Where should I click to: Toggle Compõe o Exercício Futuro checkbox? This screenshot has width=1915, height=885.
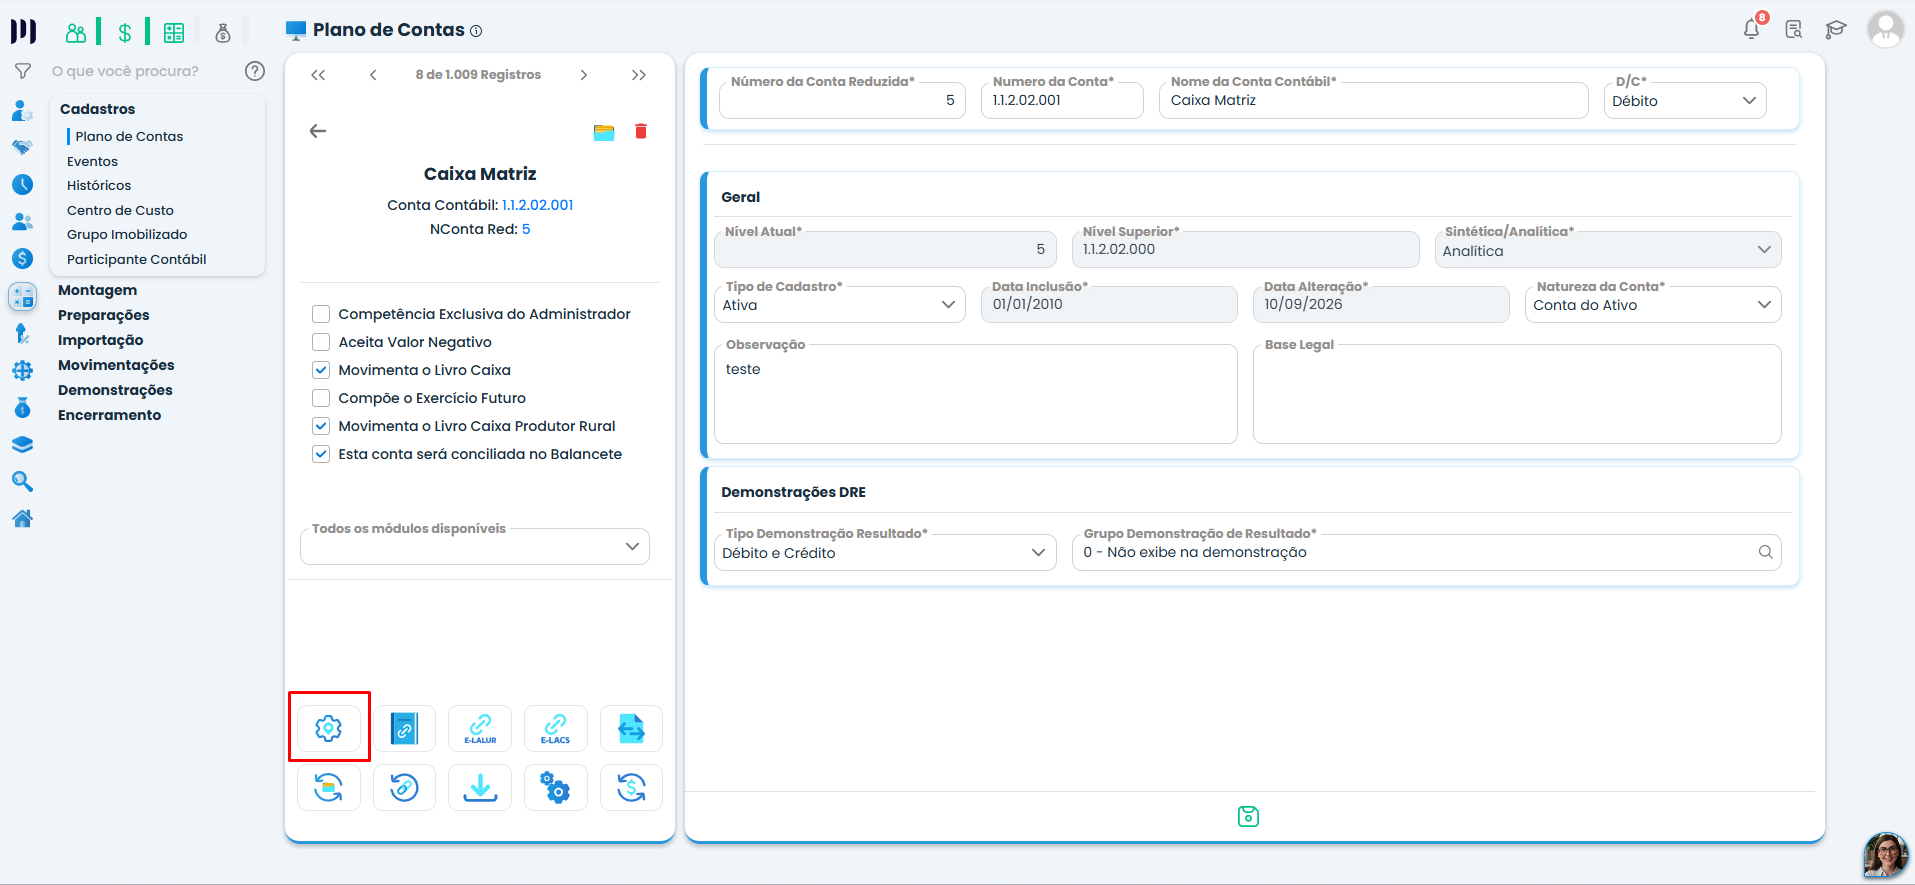point(321,398)
